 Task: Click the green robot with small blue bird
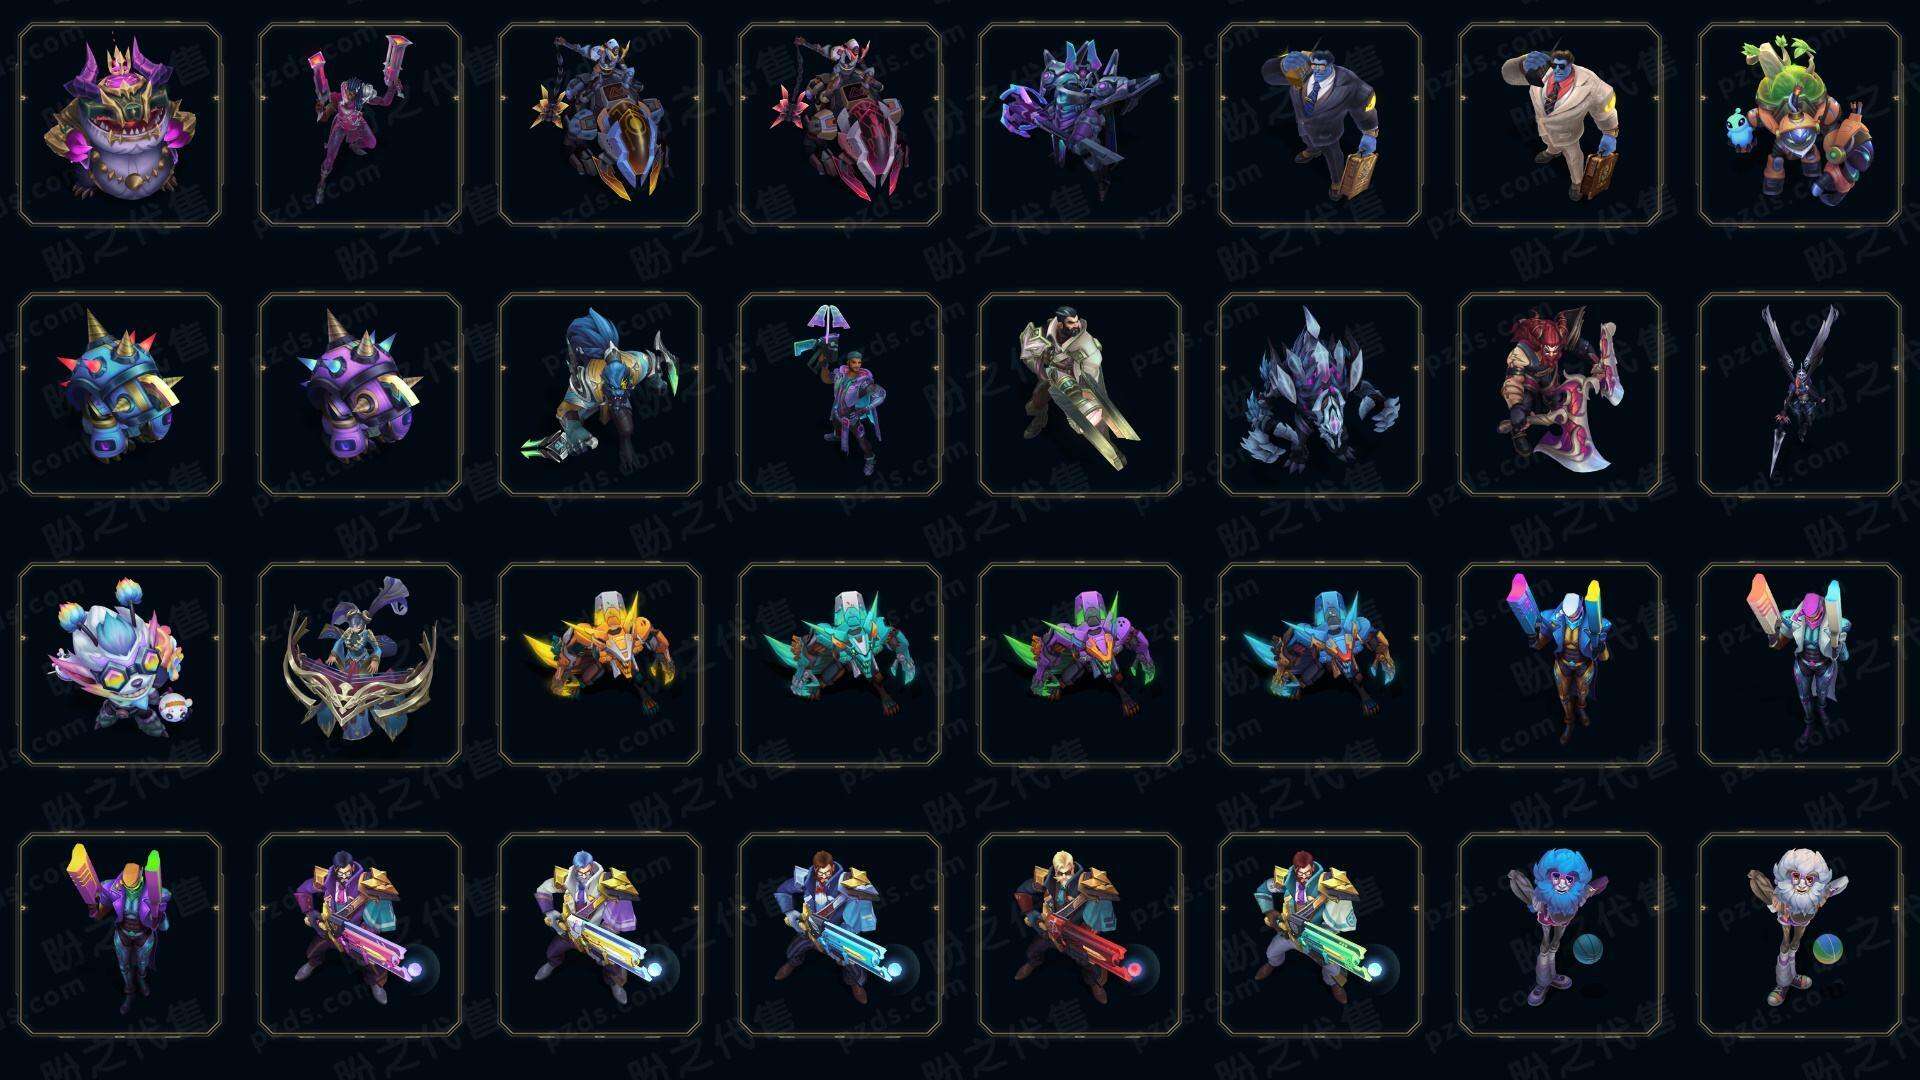pyautogui.click(x=1800, y=125)
